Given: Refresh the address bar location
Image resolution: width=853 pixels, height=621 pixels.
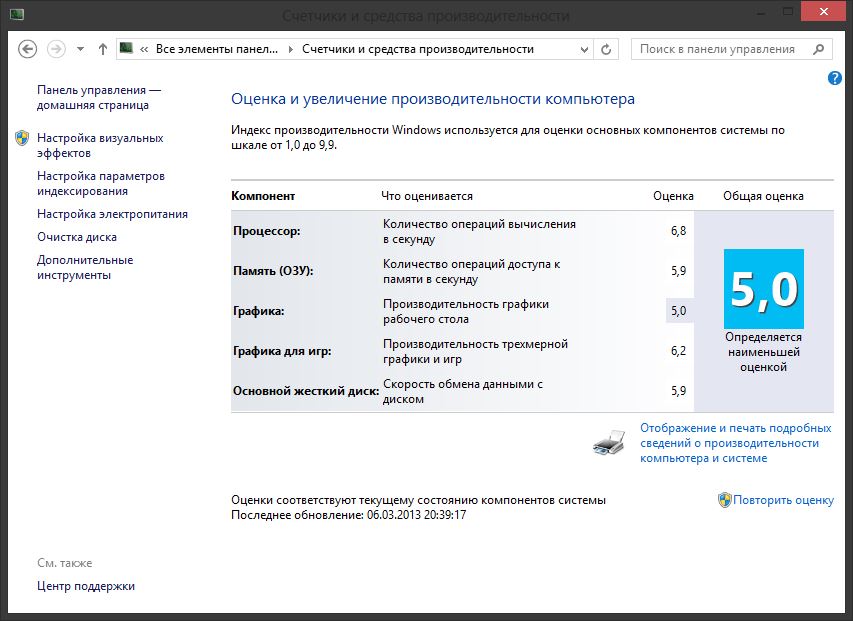Looking at the screenshot, I should coord(607,49).
